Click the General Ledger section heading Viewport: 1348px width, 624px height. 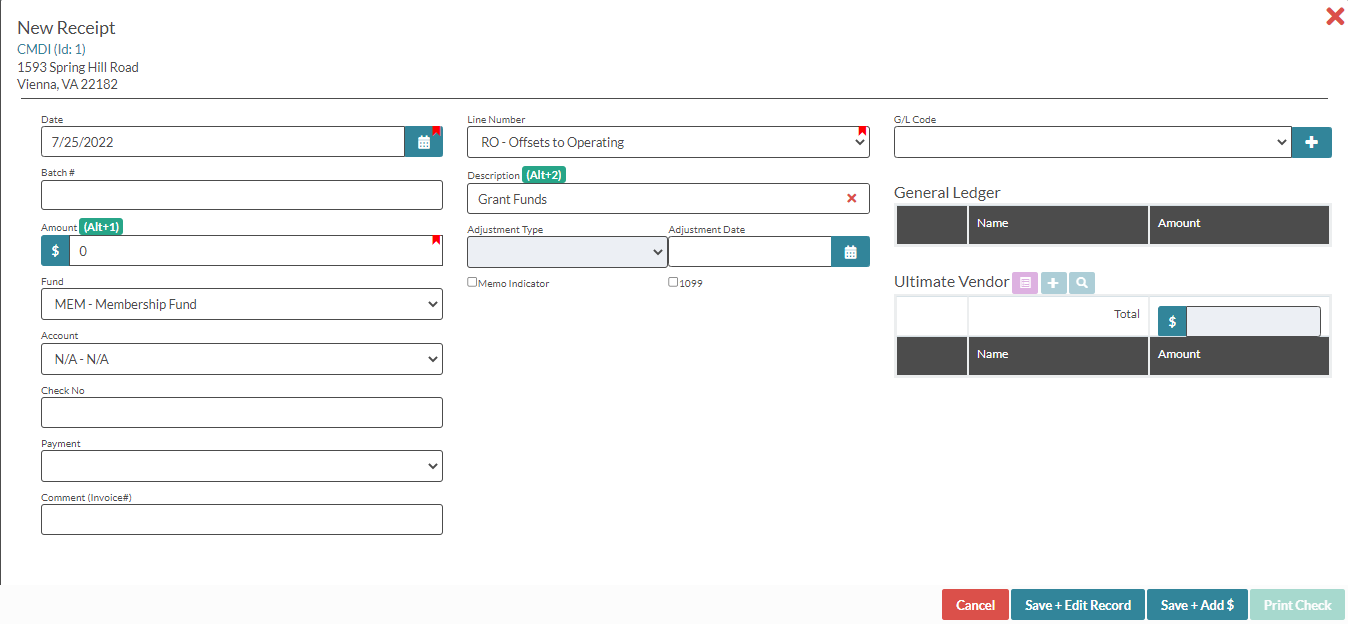pos(947,193)
